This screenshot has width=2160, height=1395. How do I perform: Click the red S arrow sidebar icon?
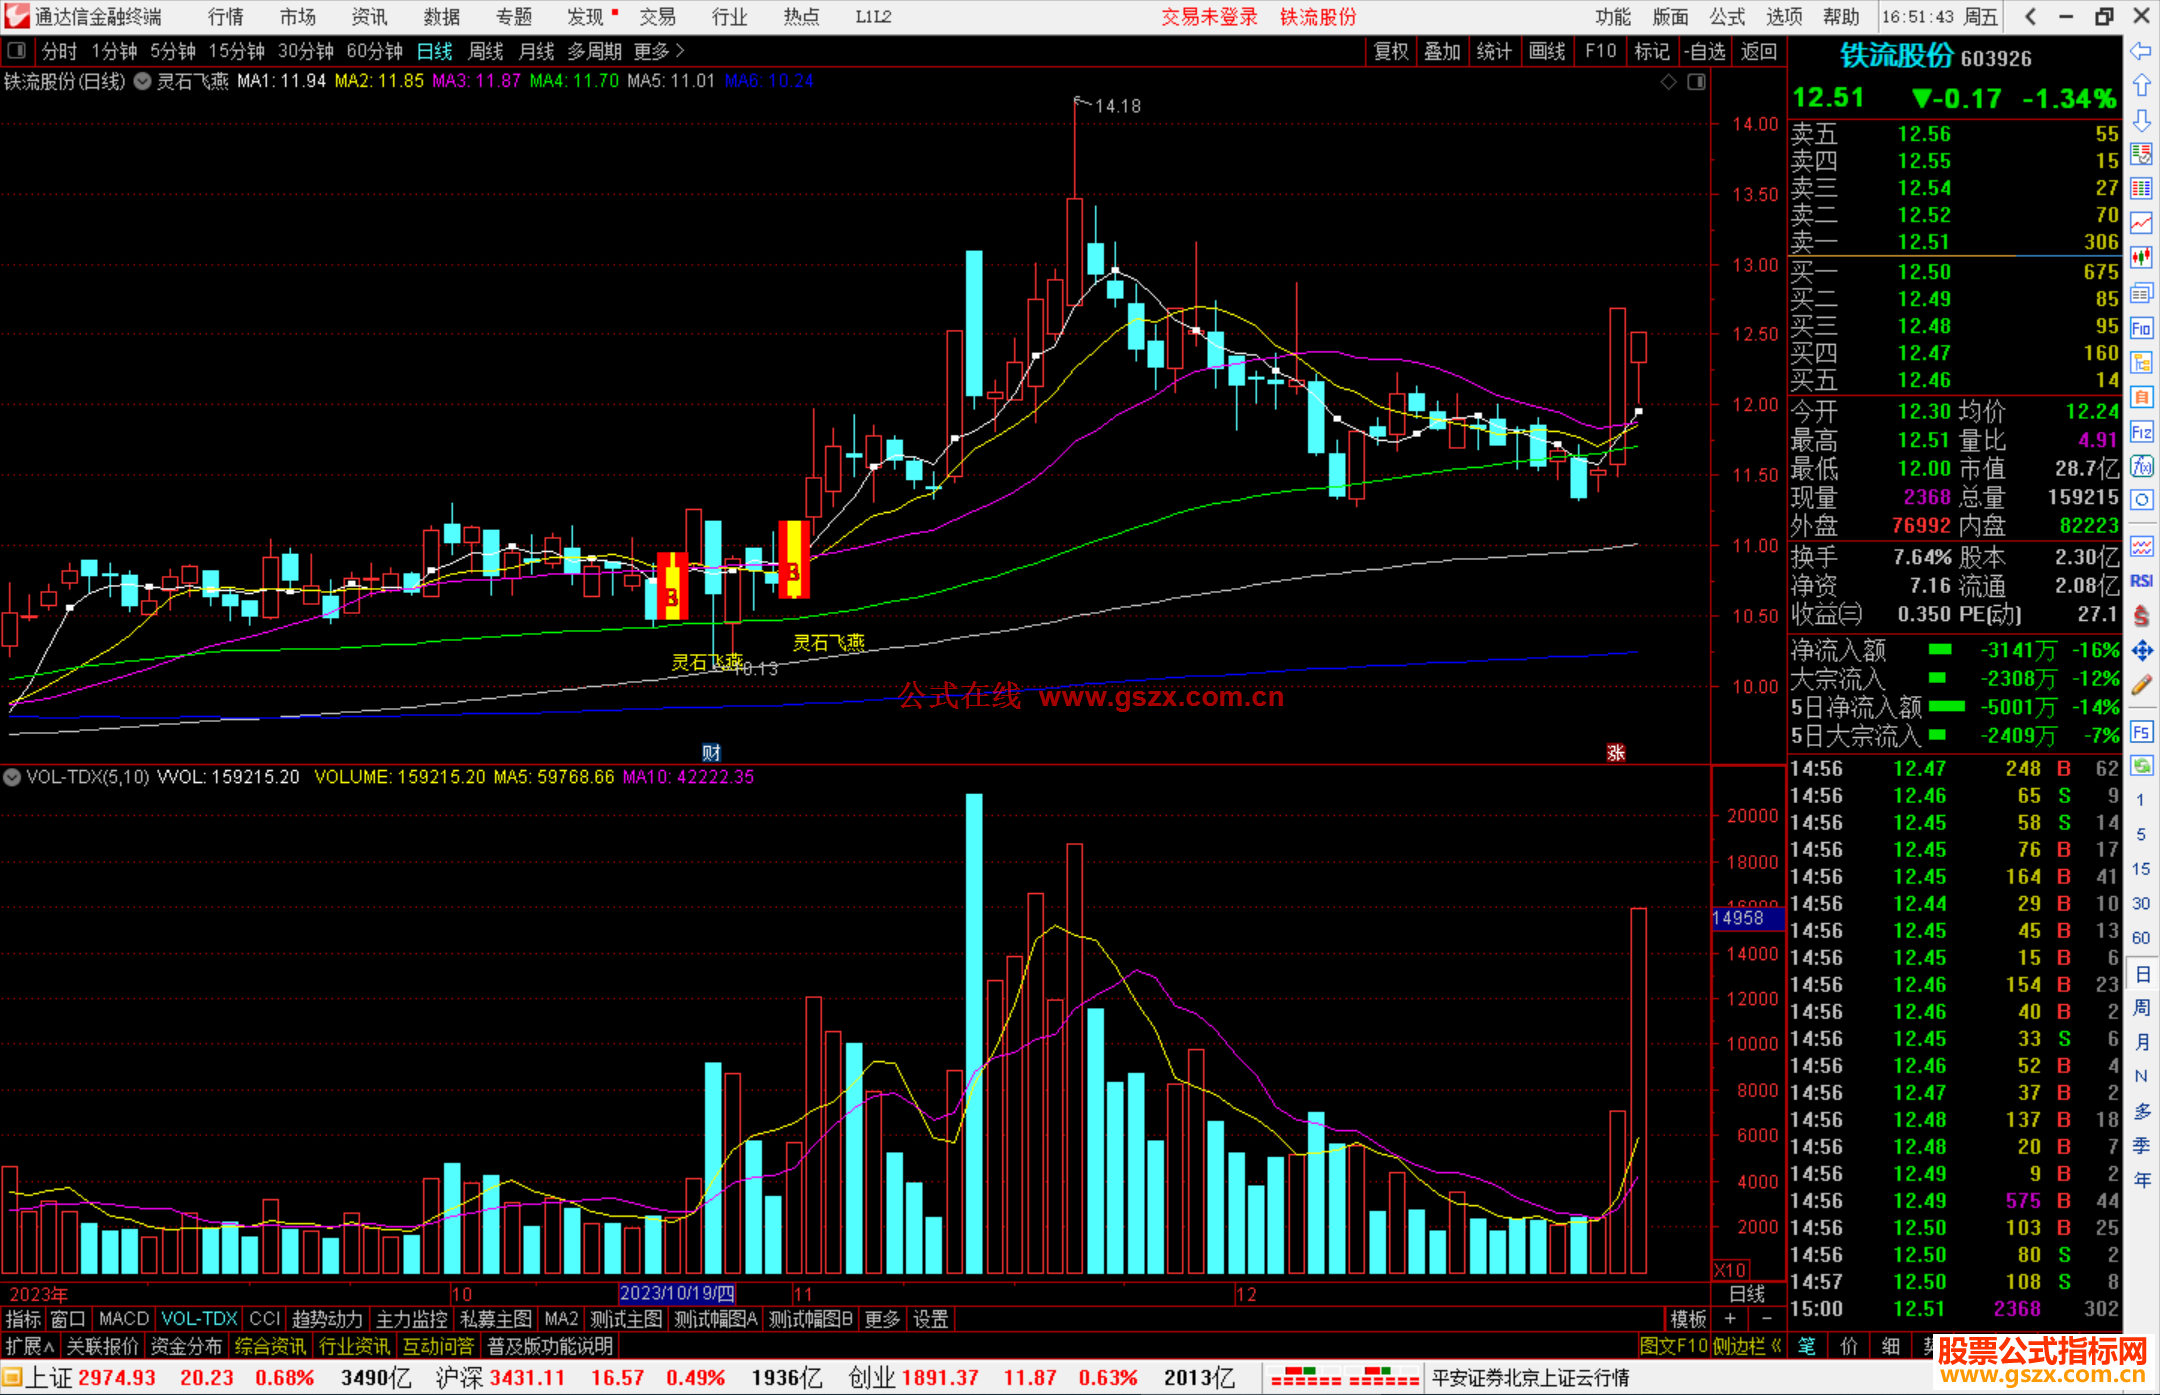[x=2141, y=616]
